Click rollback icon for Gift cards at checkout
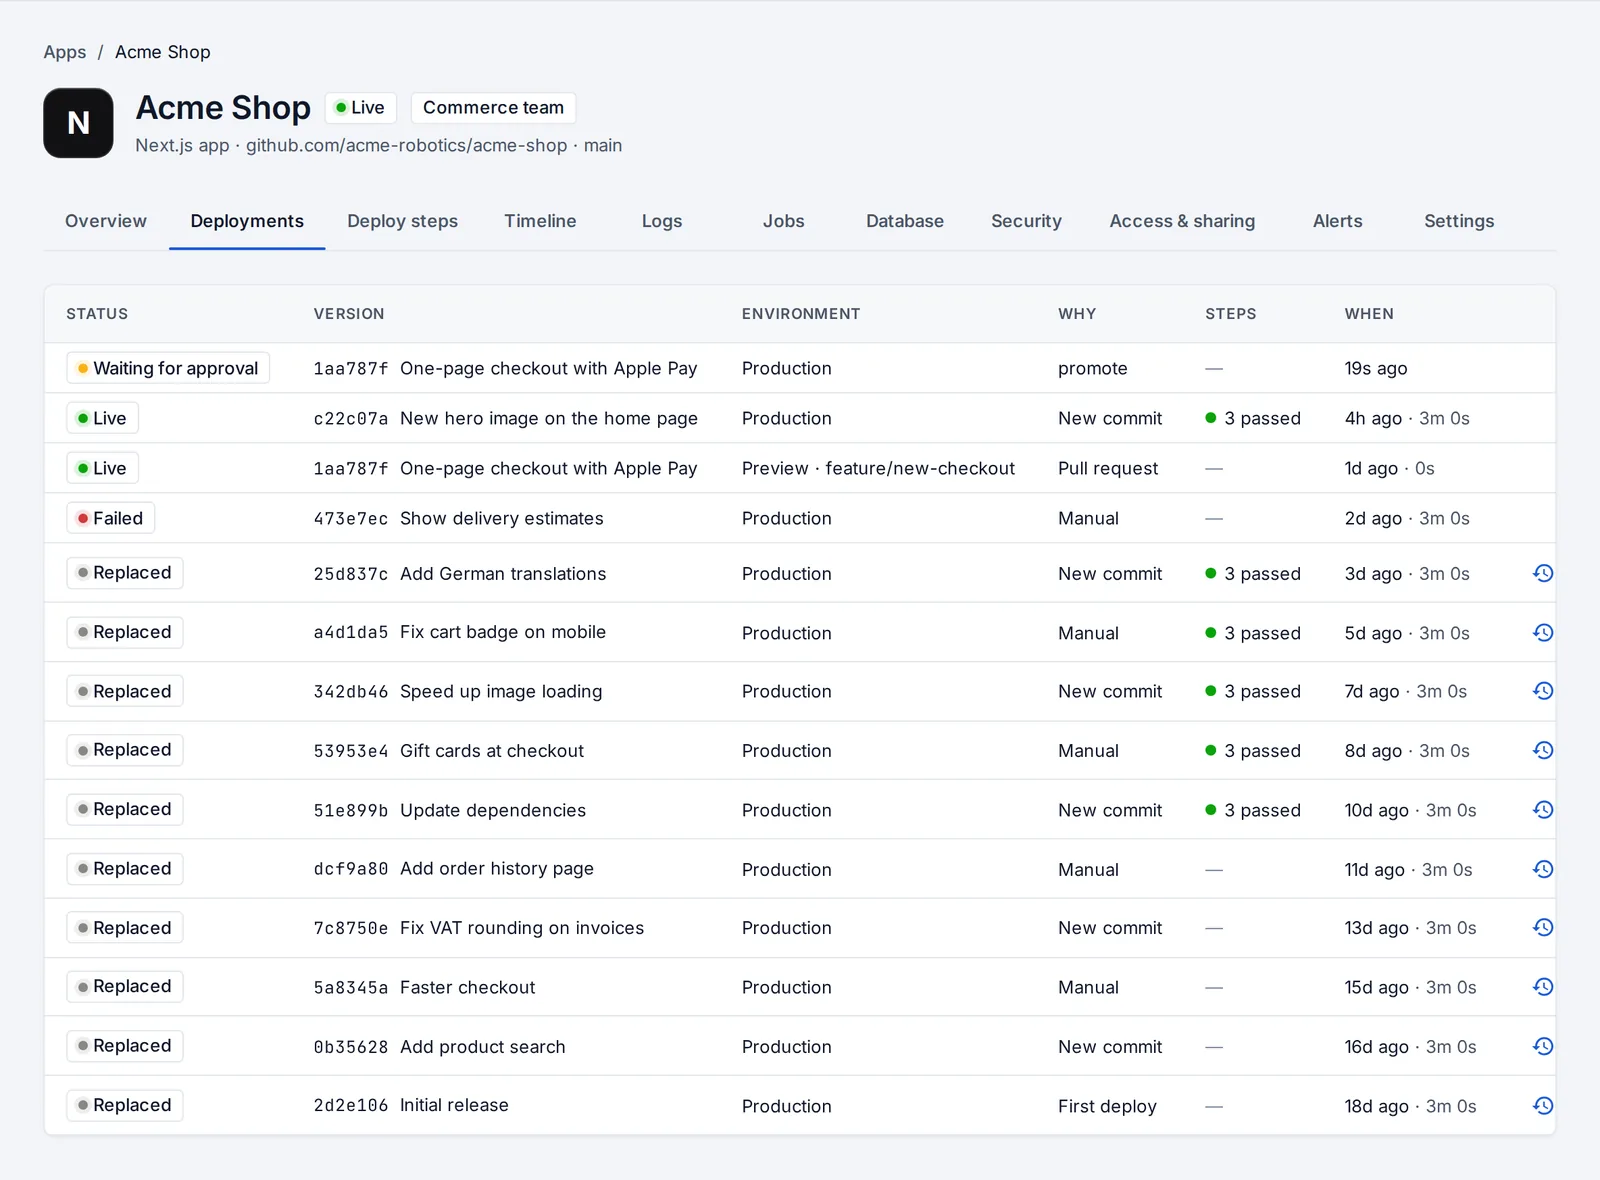Screen dimensions: 1600x1180 tap(1543, 750)
